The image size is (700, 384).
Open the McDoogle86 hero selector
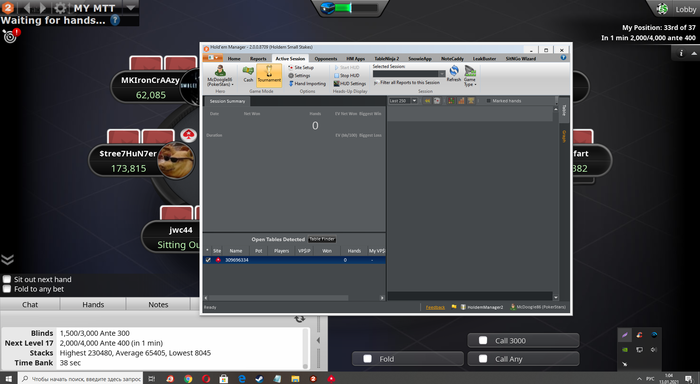click(x=220, y=76)
